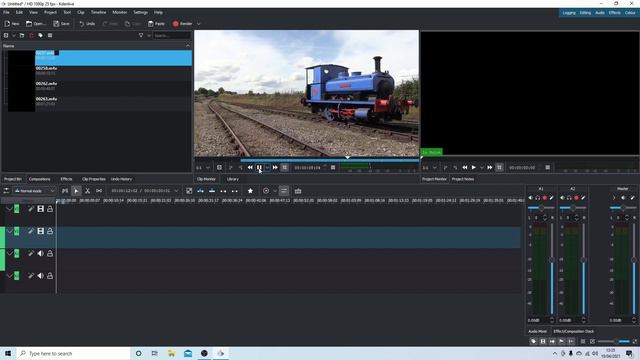640x360 pixels.
Task: Click the bin search field
Action: pyautogui.click(x=171, y=36)
